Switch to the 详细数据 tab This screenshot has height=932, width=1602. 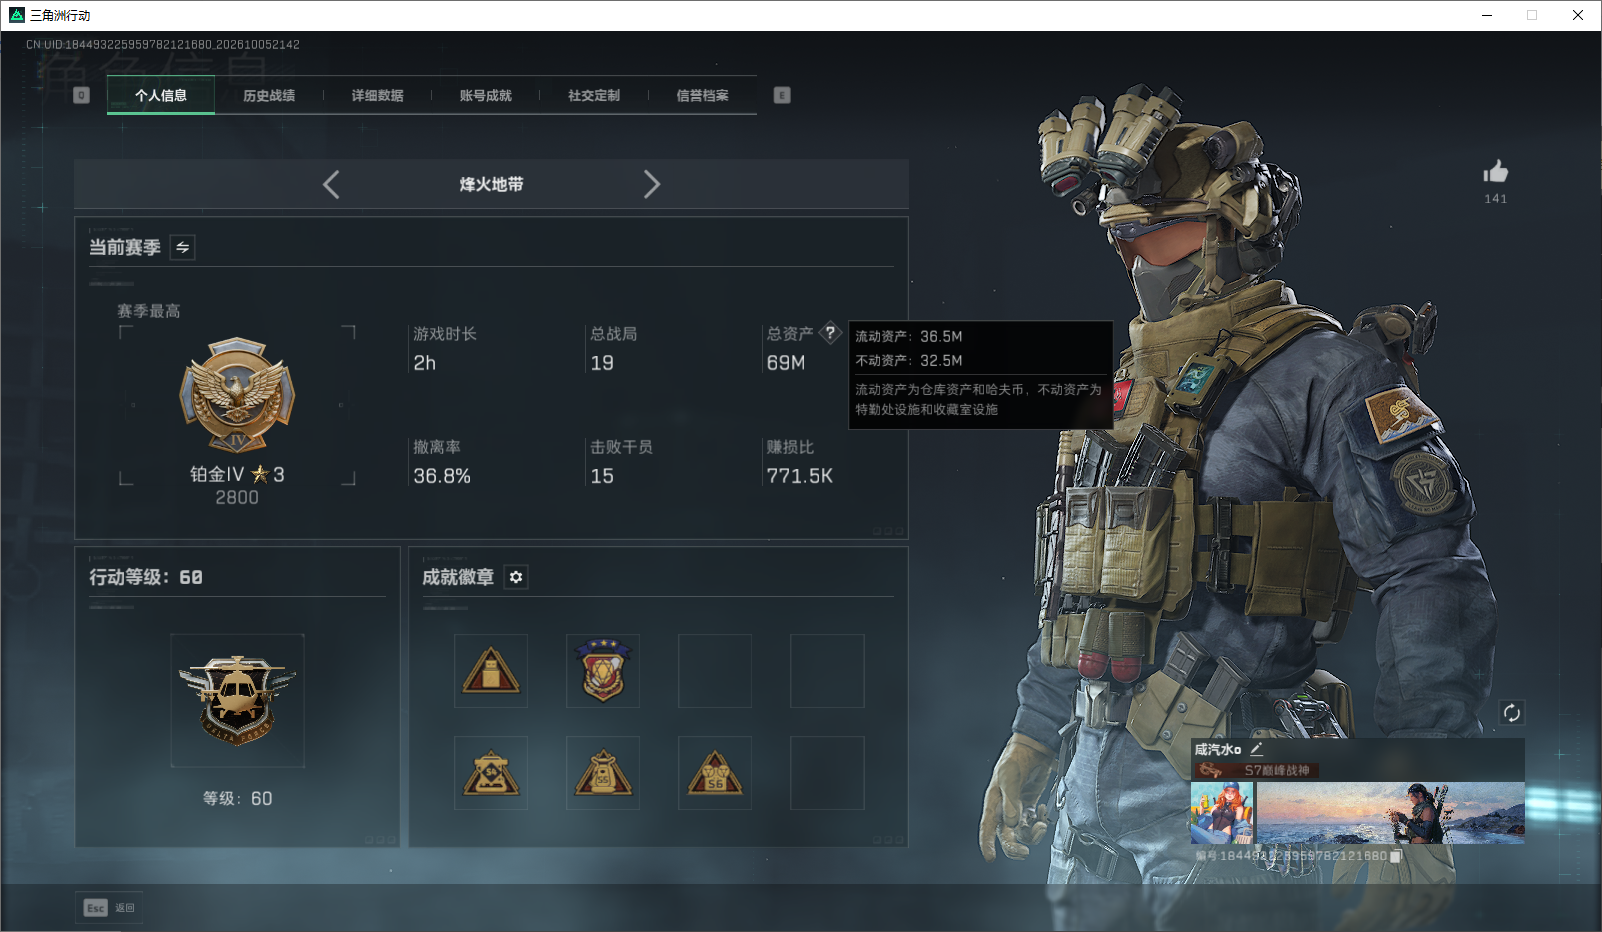(x=377, y=96)
